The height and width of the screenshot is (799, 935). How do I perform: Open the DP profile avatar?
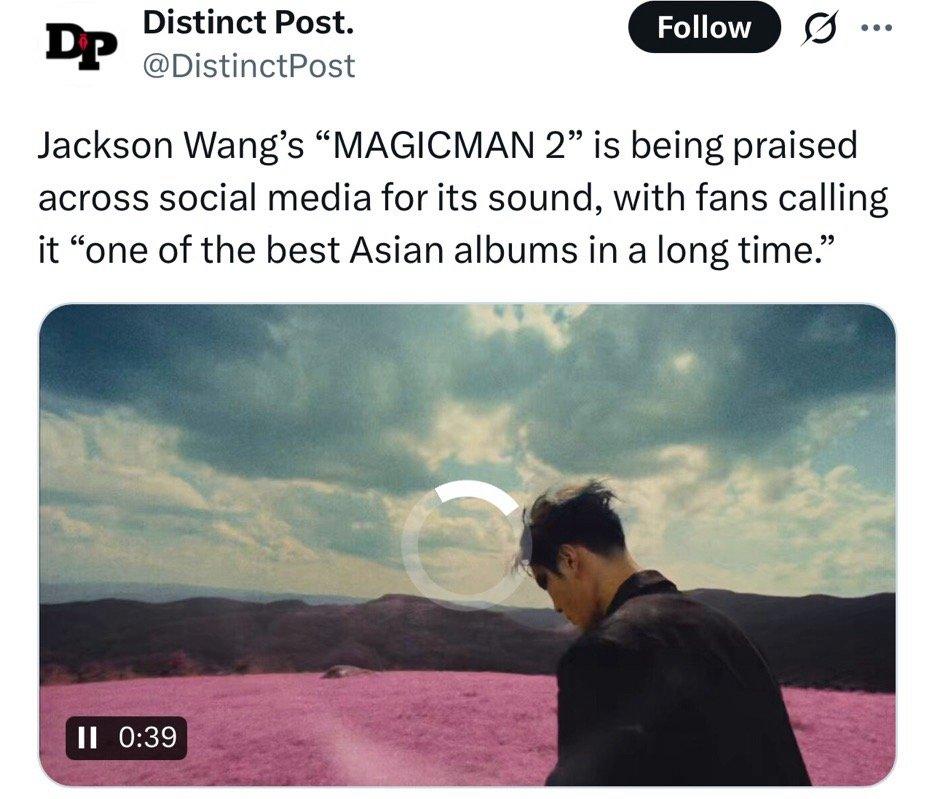point(82,47)
